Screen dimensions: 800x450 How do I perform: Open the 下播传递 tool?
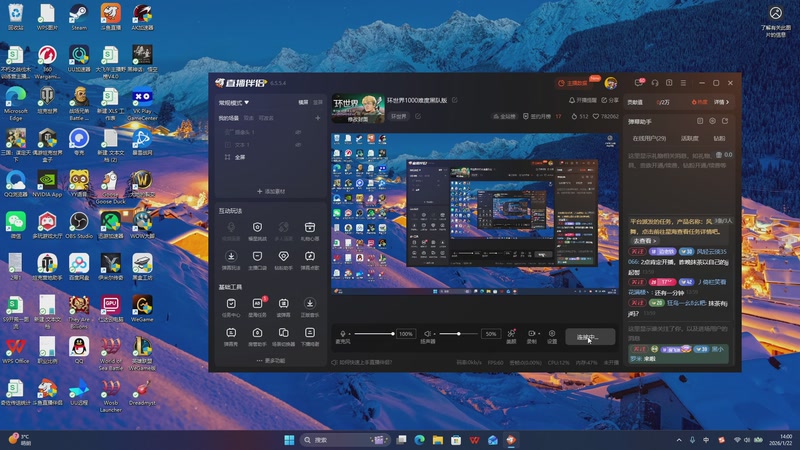[x=310, y=337]
